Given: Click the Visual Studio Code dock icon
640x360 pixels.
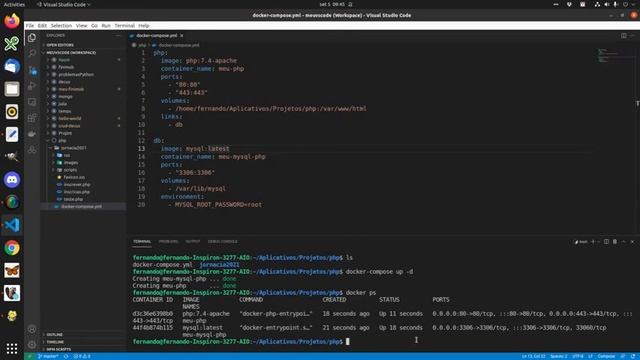Looking at the screenshot, I should pyautogui.click(x=12, y=225).
